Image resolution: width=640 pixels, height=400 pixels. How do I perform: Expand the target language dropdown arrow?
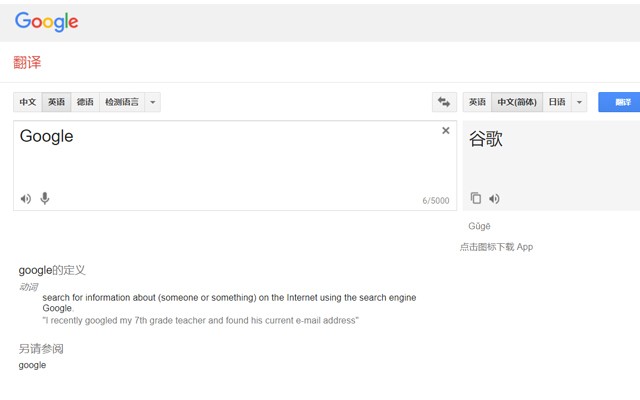pyautogui.click(x=580, y=102)
